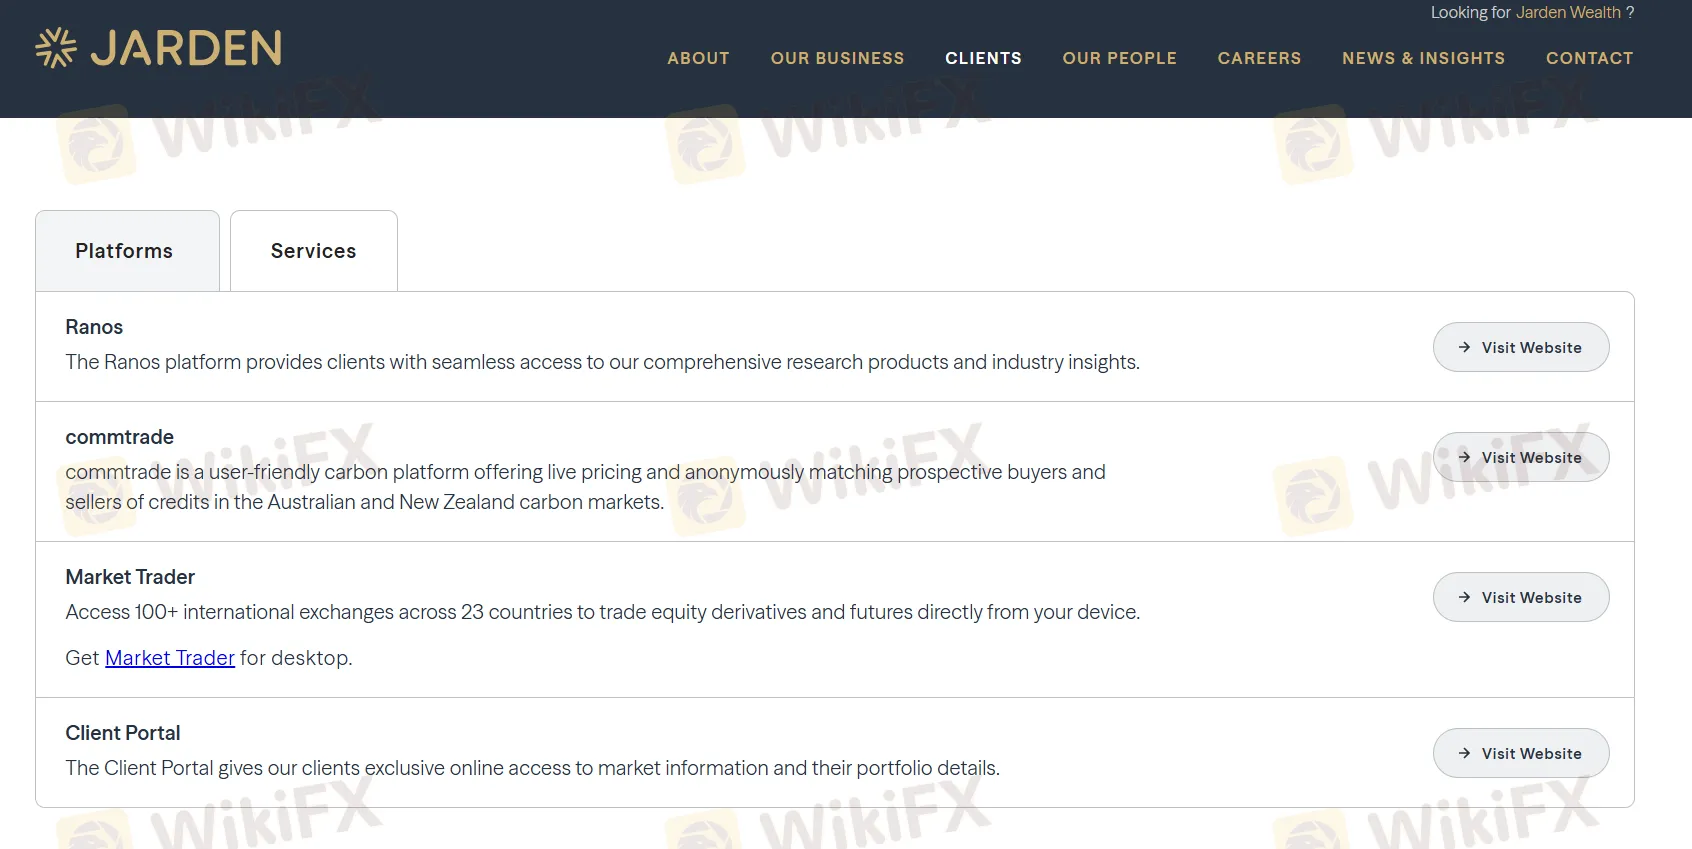Open the ABOUT menu item
The image size is (1692, 849).
point(699,58)
